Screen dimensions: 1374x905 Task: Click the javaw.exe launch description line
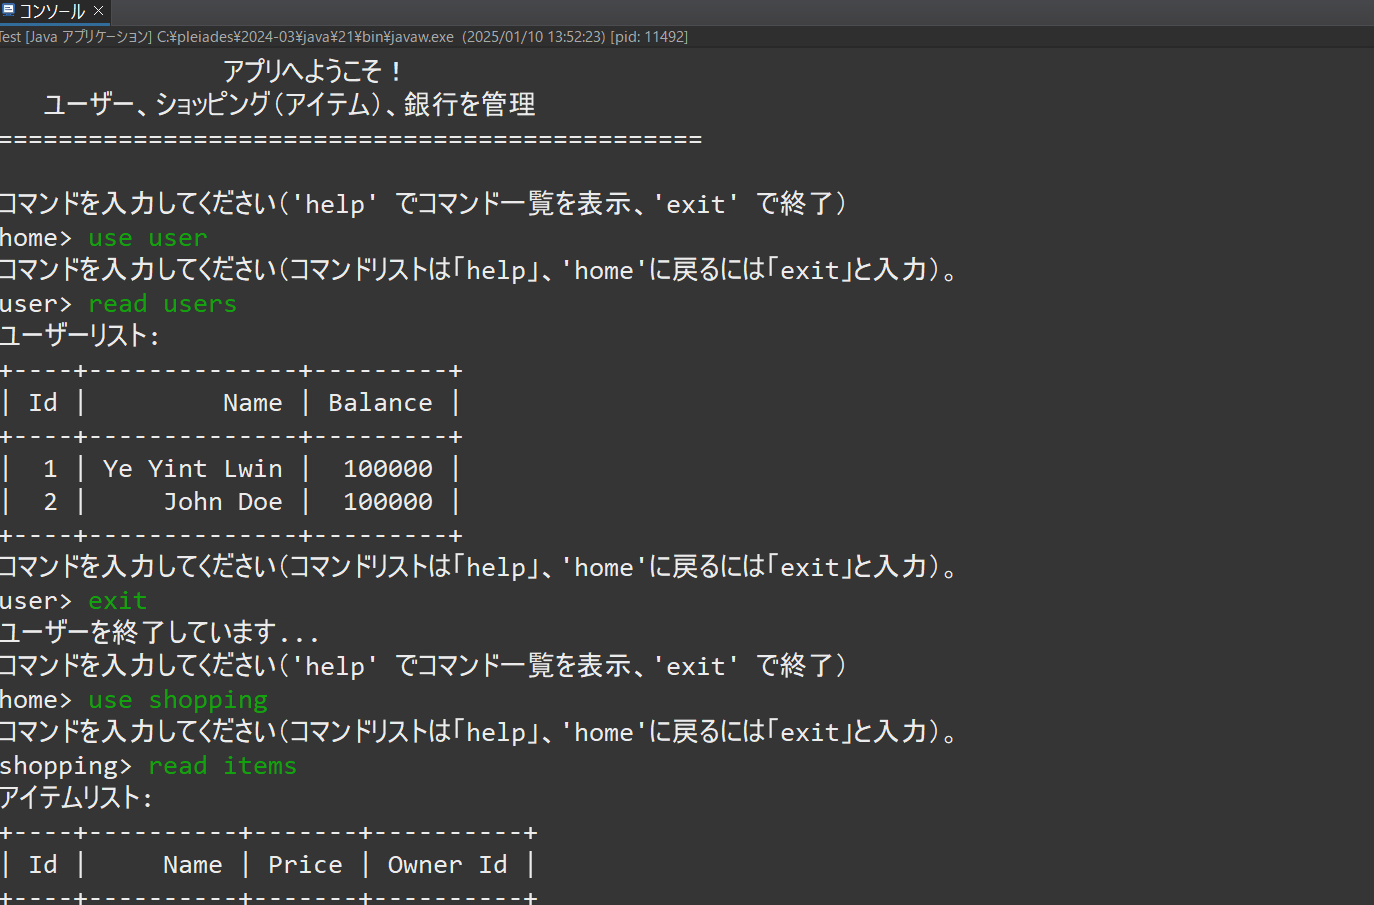[344, 37]
